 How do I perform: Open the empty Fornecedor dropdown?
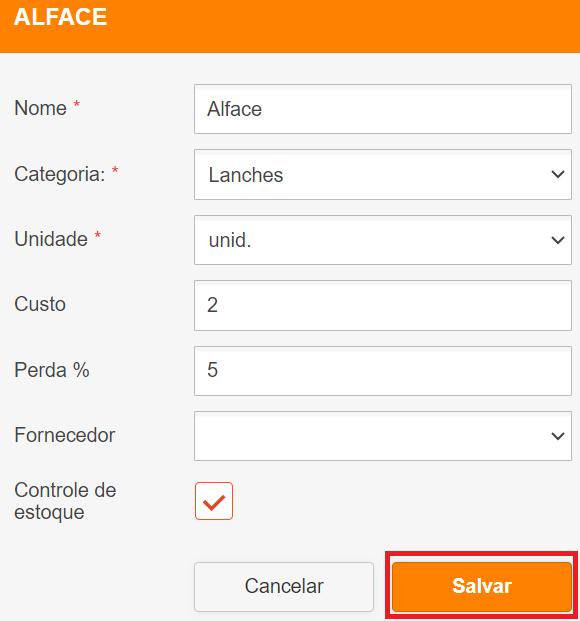(x=383, y=436)
